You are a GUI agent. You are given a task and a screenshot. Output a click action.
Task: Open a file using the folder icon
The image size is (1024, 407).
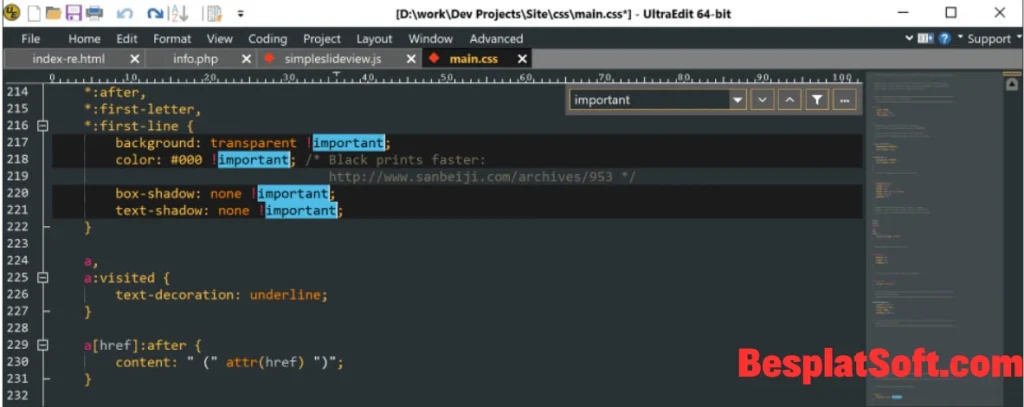click(x=54, y=12)
